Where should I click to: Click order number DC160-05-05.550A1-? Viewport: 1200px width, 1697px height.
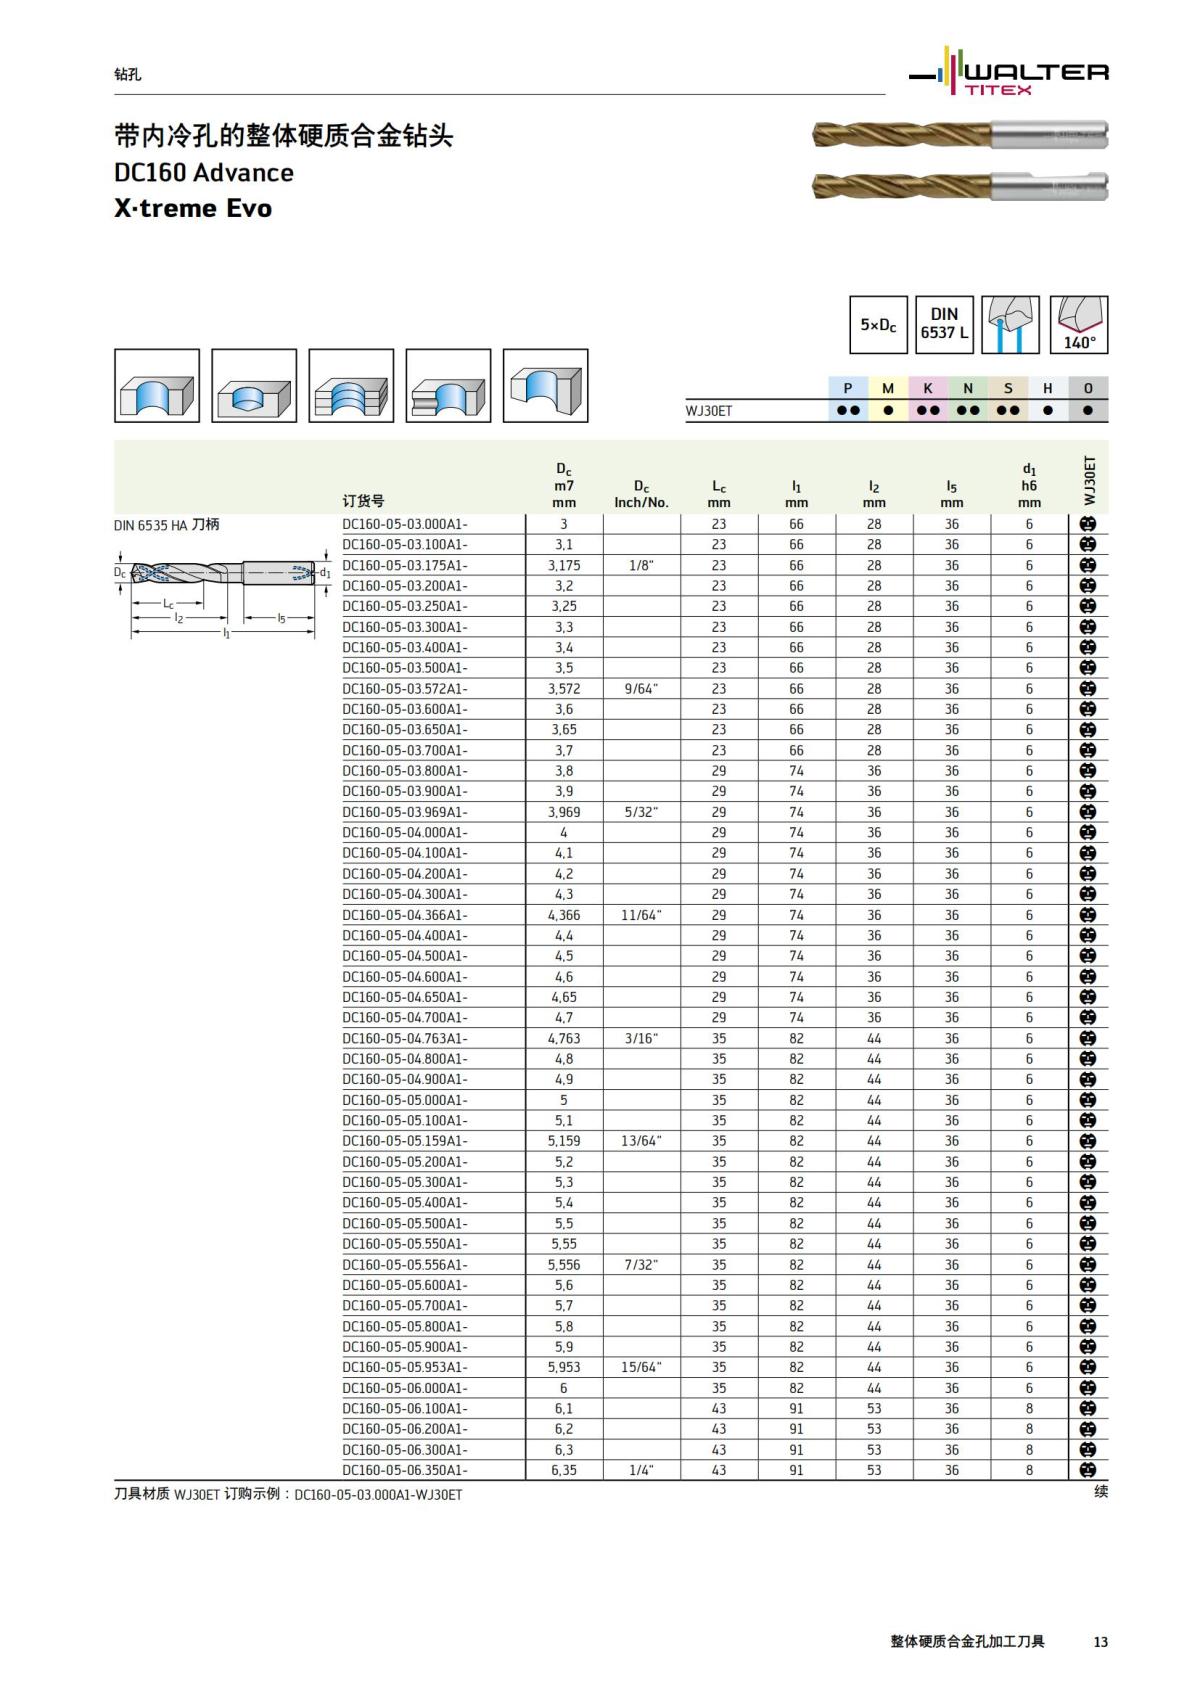click(405, 1244)
